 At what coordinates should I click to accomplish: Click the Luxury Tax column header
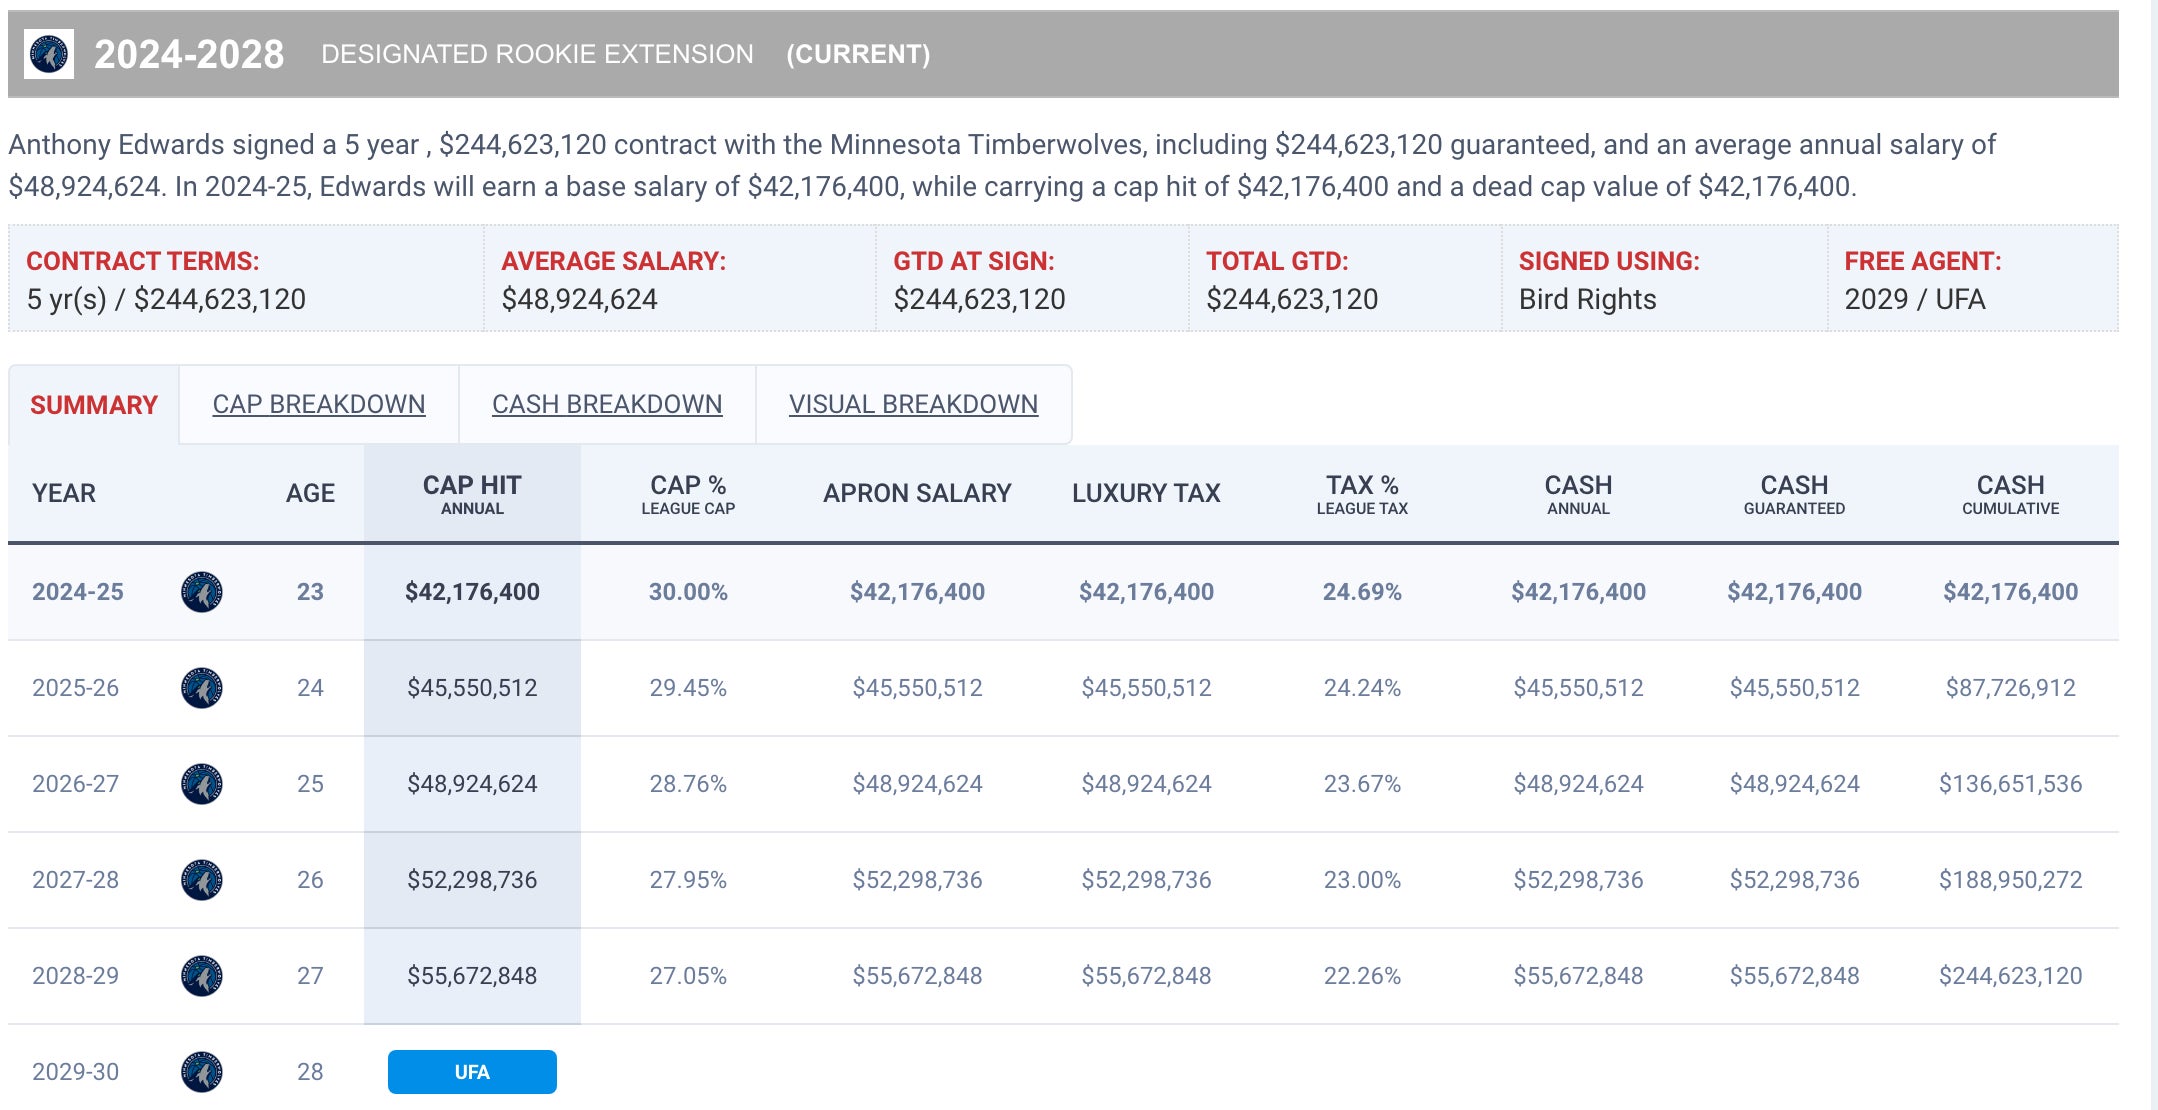coord(1146,493)
